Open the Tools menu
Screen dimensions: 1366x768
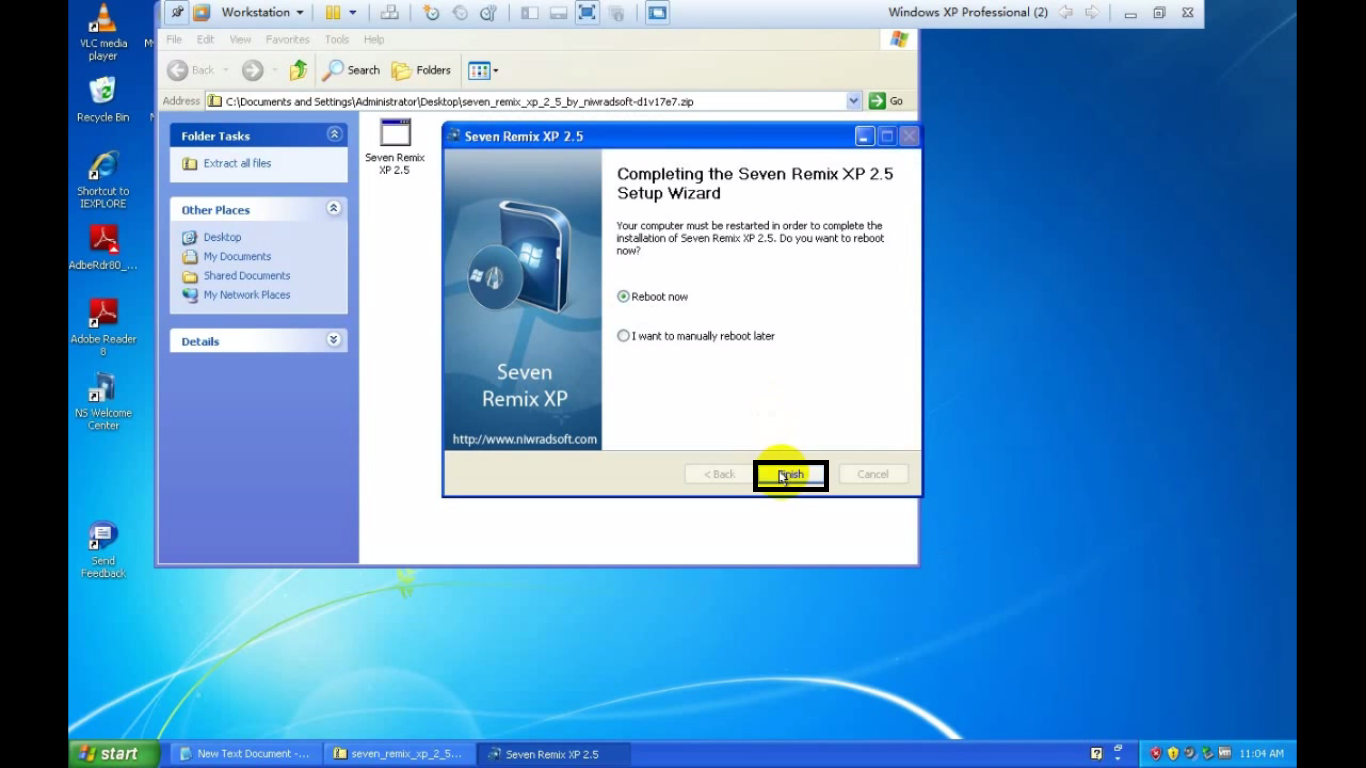tap(336, 39)
